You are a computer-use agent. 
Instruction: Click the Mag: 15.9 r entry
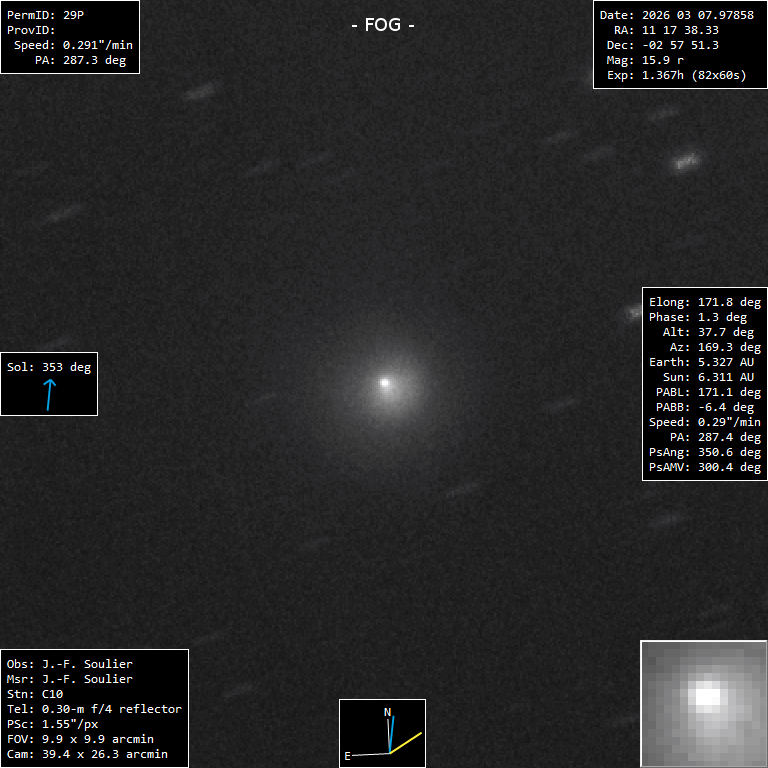[x=645, y=60]
